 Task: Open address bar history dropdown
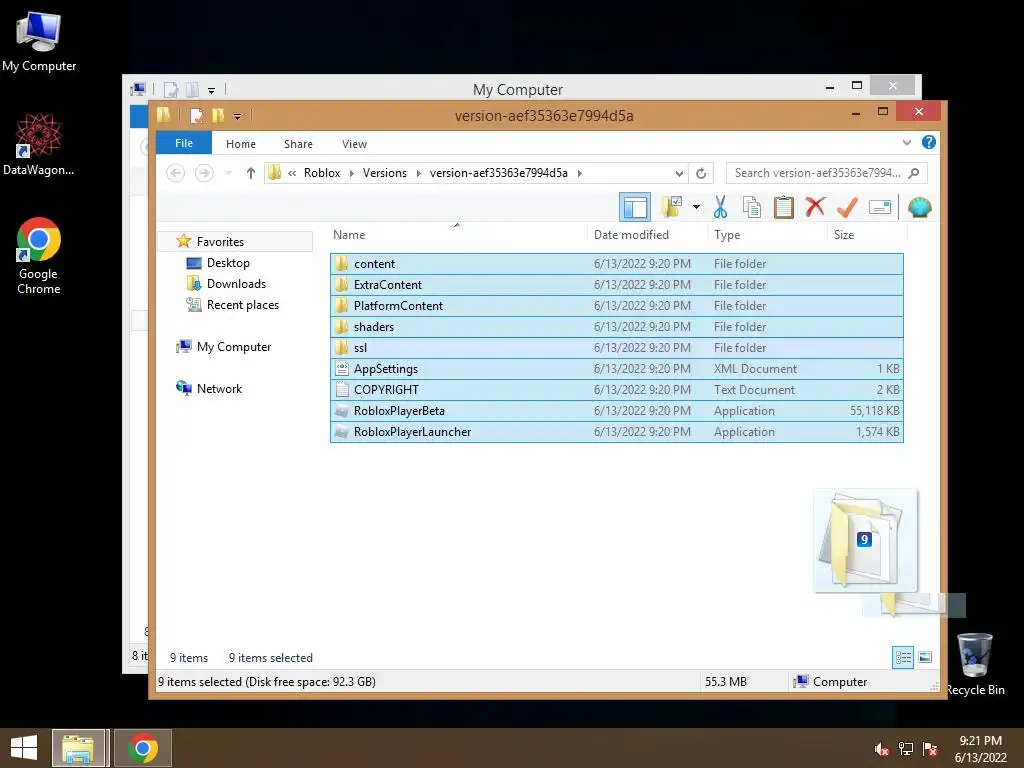pyautogui.click(x=679, y=173)
